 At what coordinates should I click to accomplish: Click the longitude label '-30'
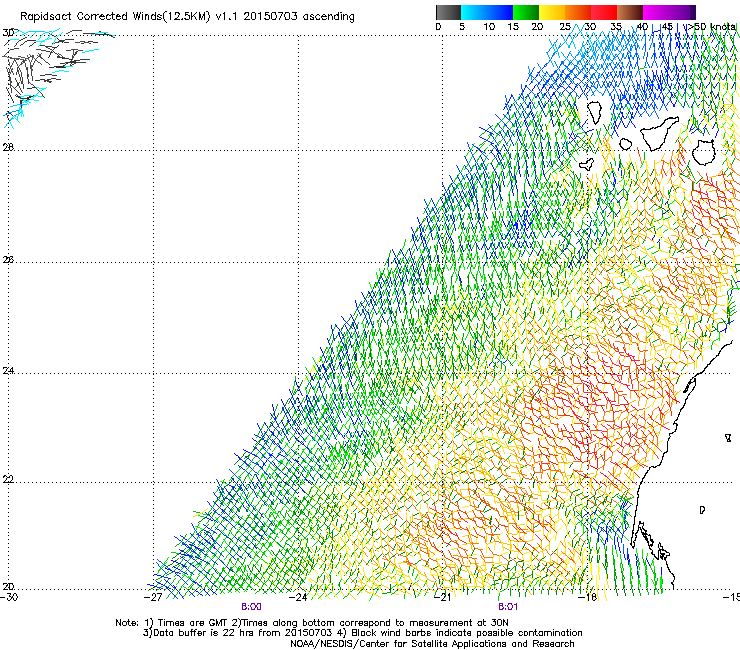point(8,598)
